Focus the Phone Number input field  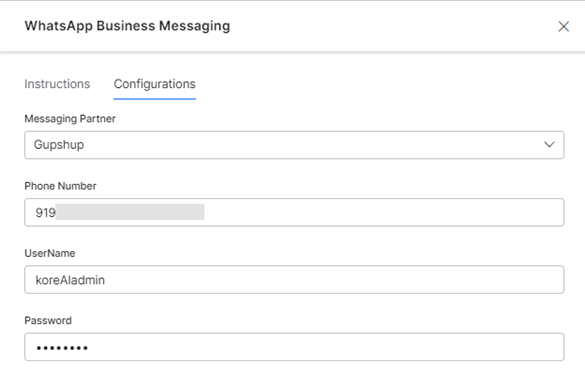click(x=294, y=212)
